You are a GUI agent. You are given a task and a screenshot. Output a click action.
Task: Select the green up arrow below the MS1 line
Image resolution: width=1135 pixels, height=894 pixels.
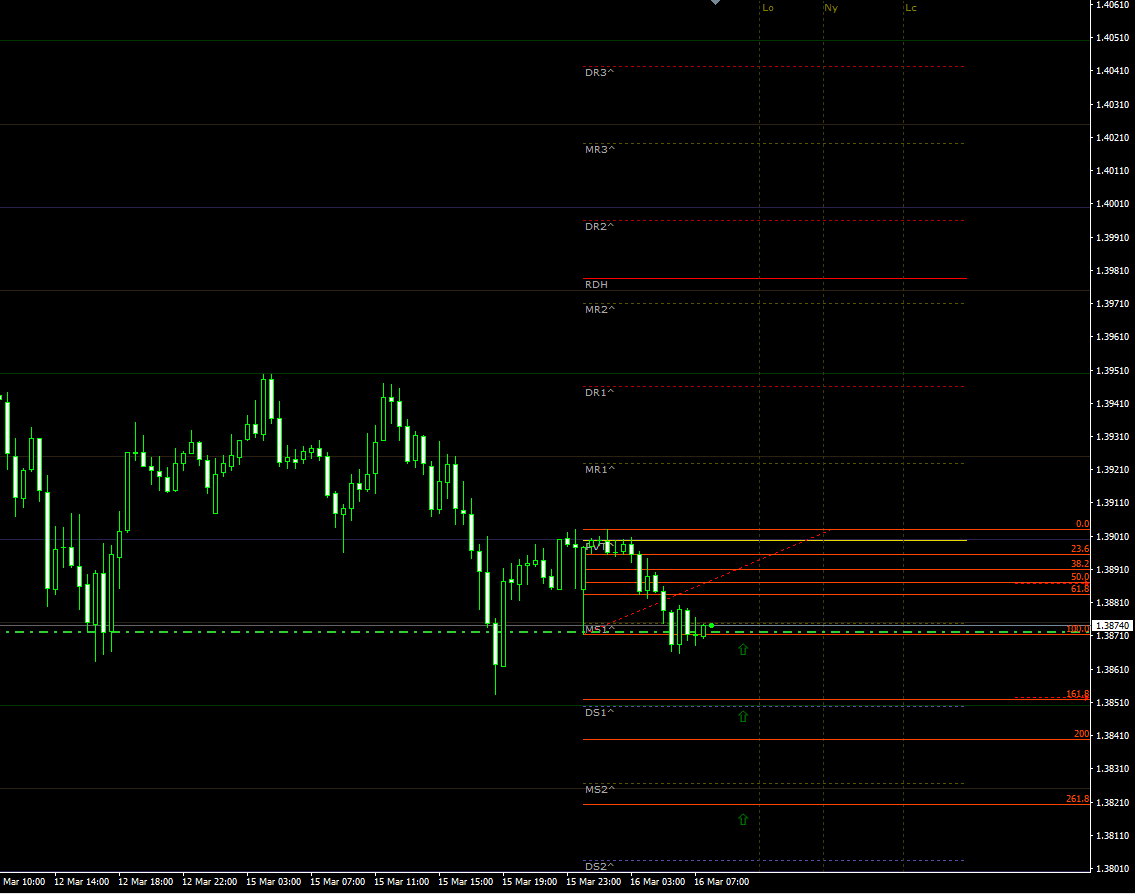742,650
